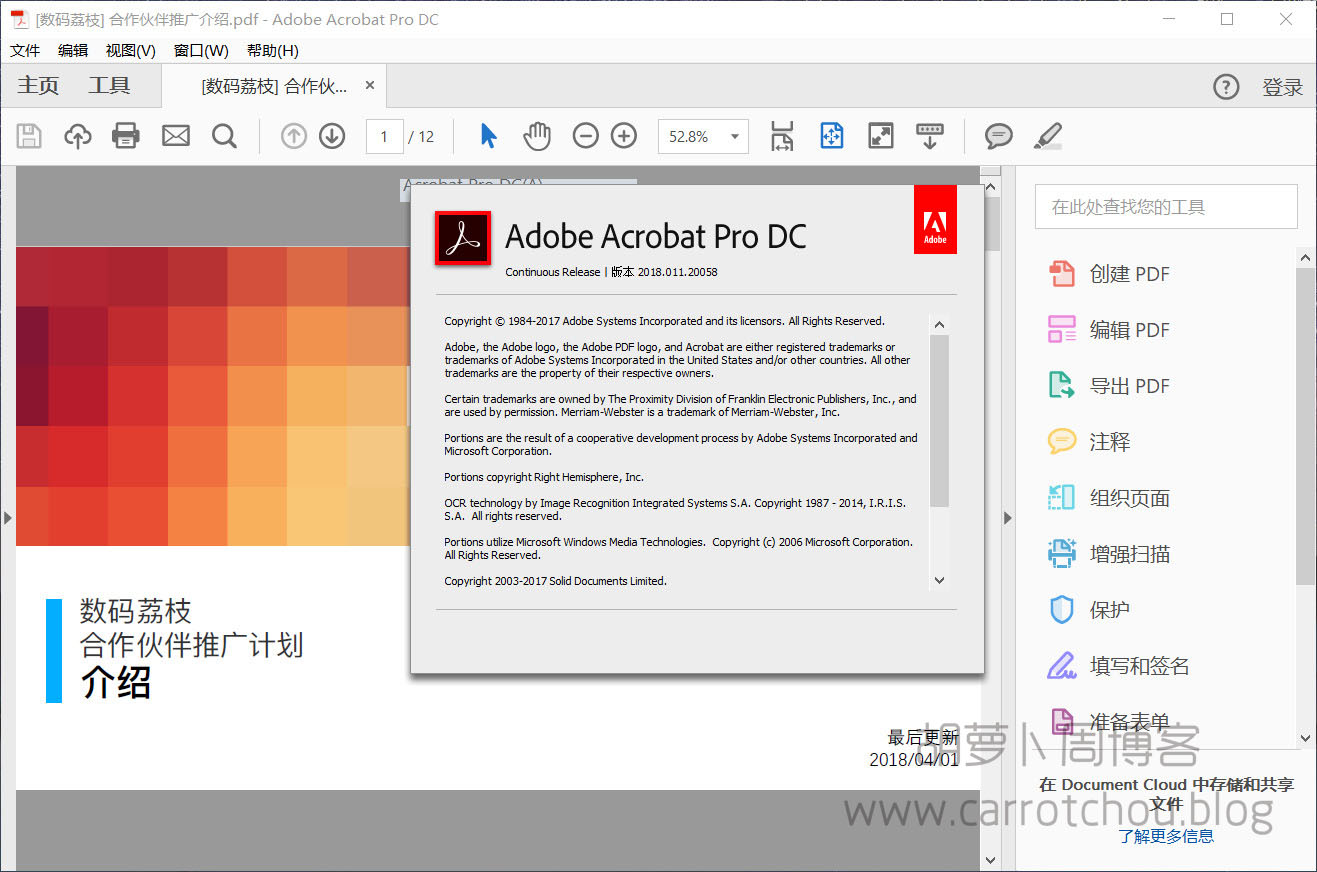Click the Create PDF tool icon
The height and width of the screenshot is (872, 1317).
pyautogui.click(x=1061, y=273)
